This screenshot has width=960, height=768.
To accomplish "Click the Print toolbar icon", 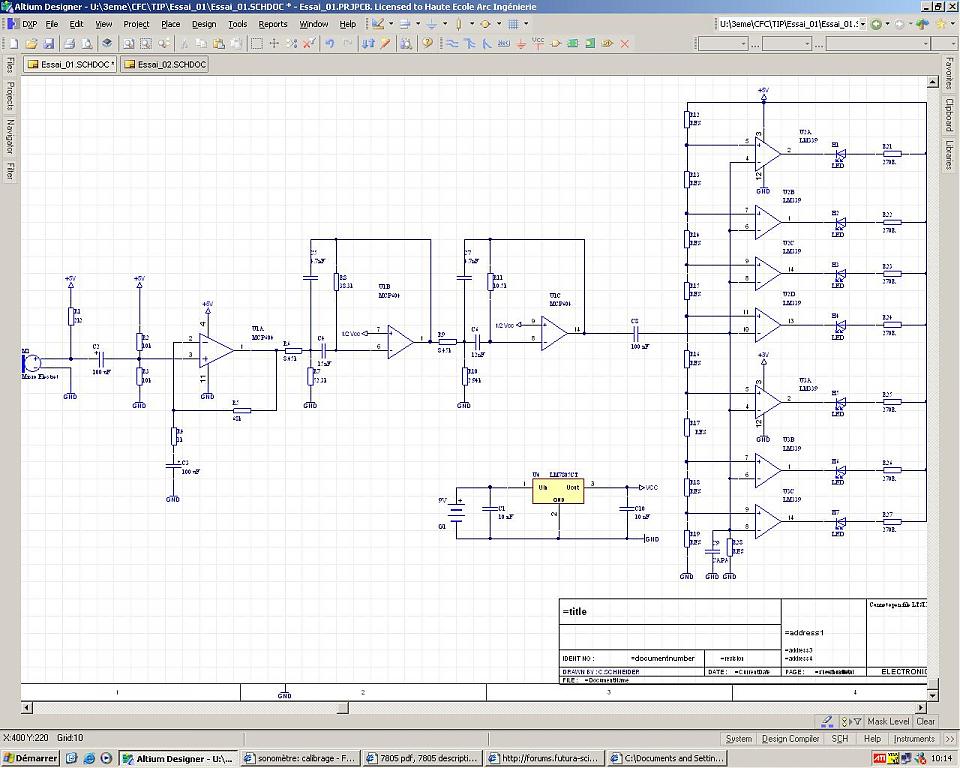I will point(69,44).
